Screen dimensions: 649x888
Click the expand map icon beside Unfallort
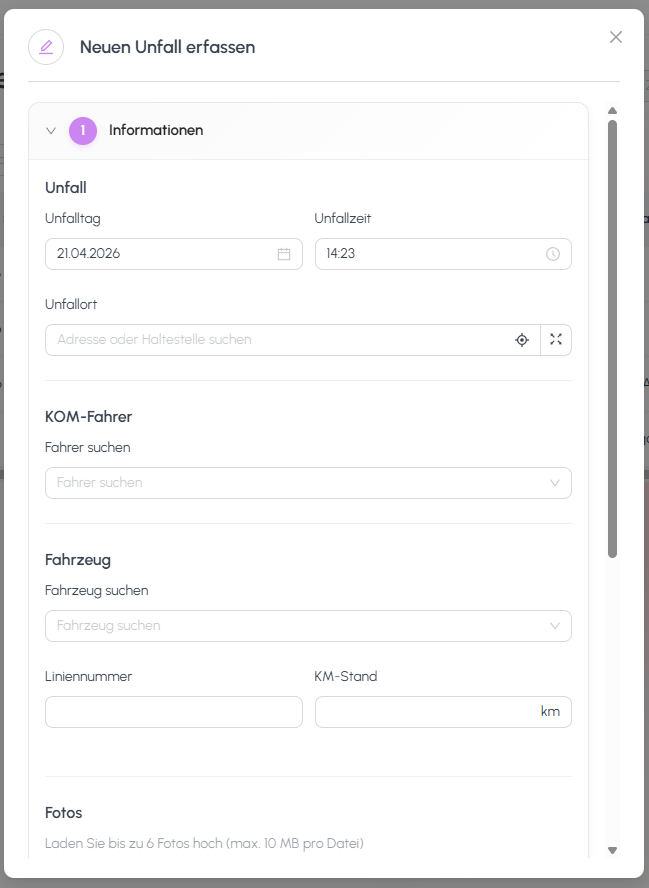(x=556, y=340)
